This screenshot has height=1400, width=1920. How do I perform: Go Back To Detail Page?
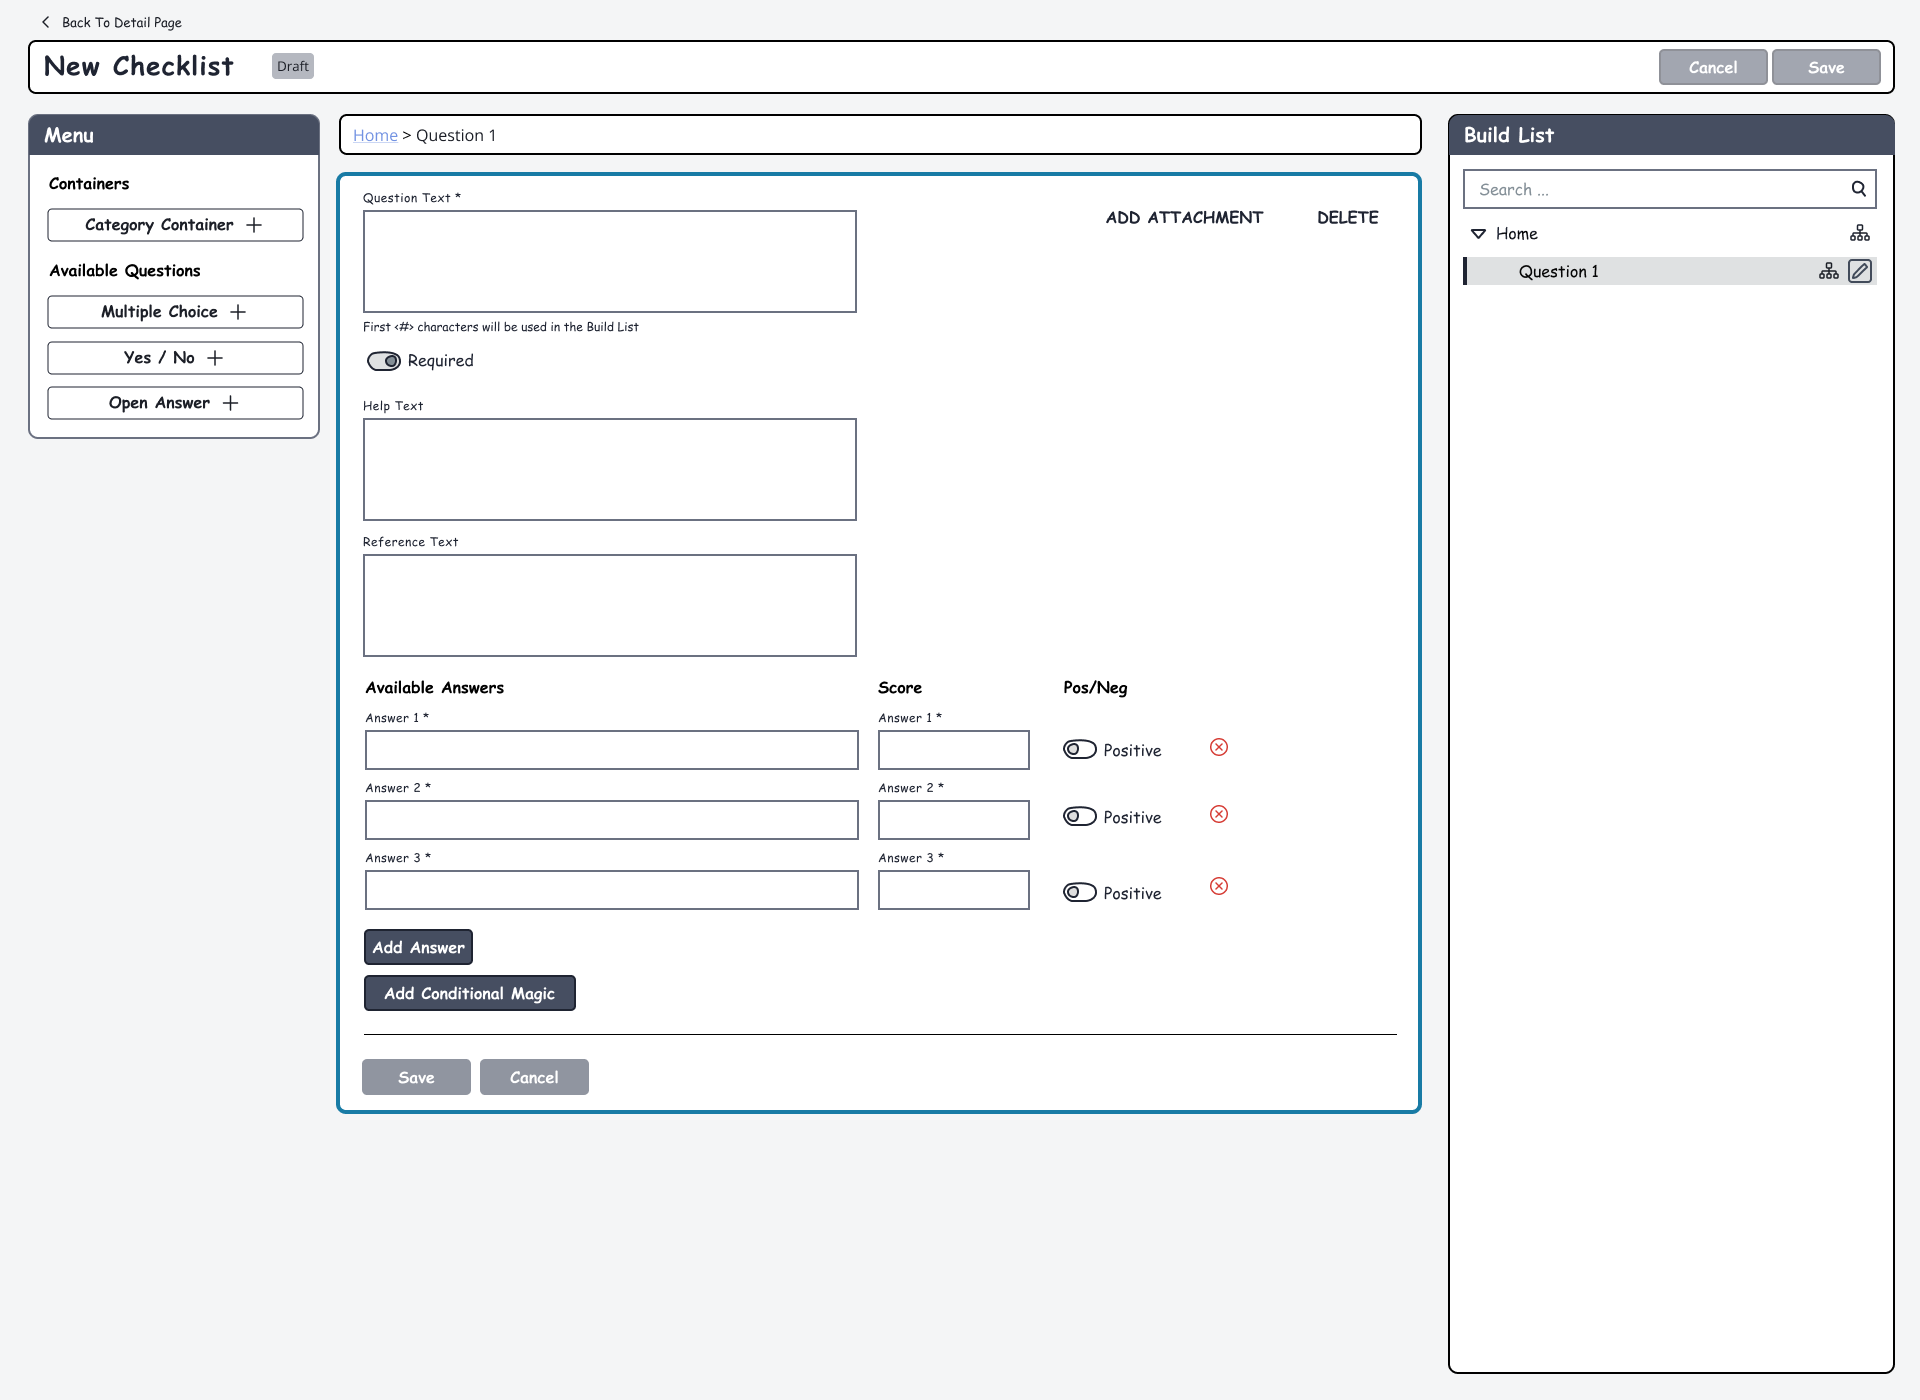point(121,22)
